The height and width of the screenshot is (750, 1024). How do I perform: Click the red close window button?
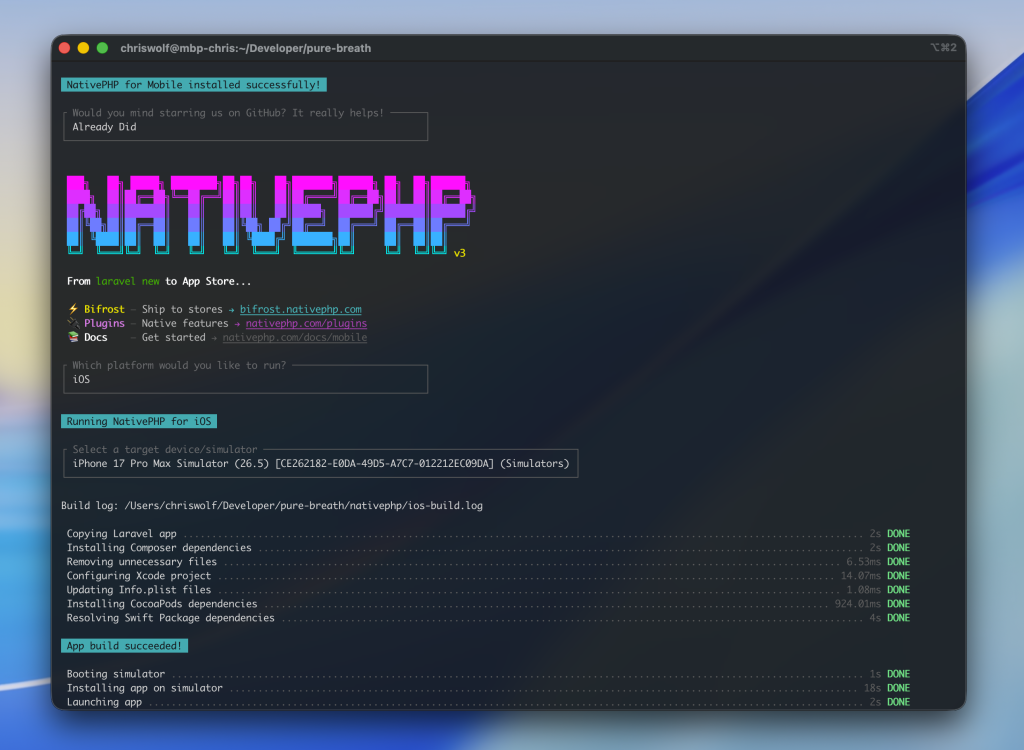click(x=65, y=48)
